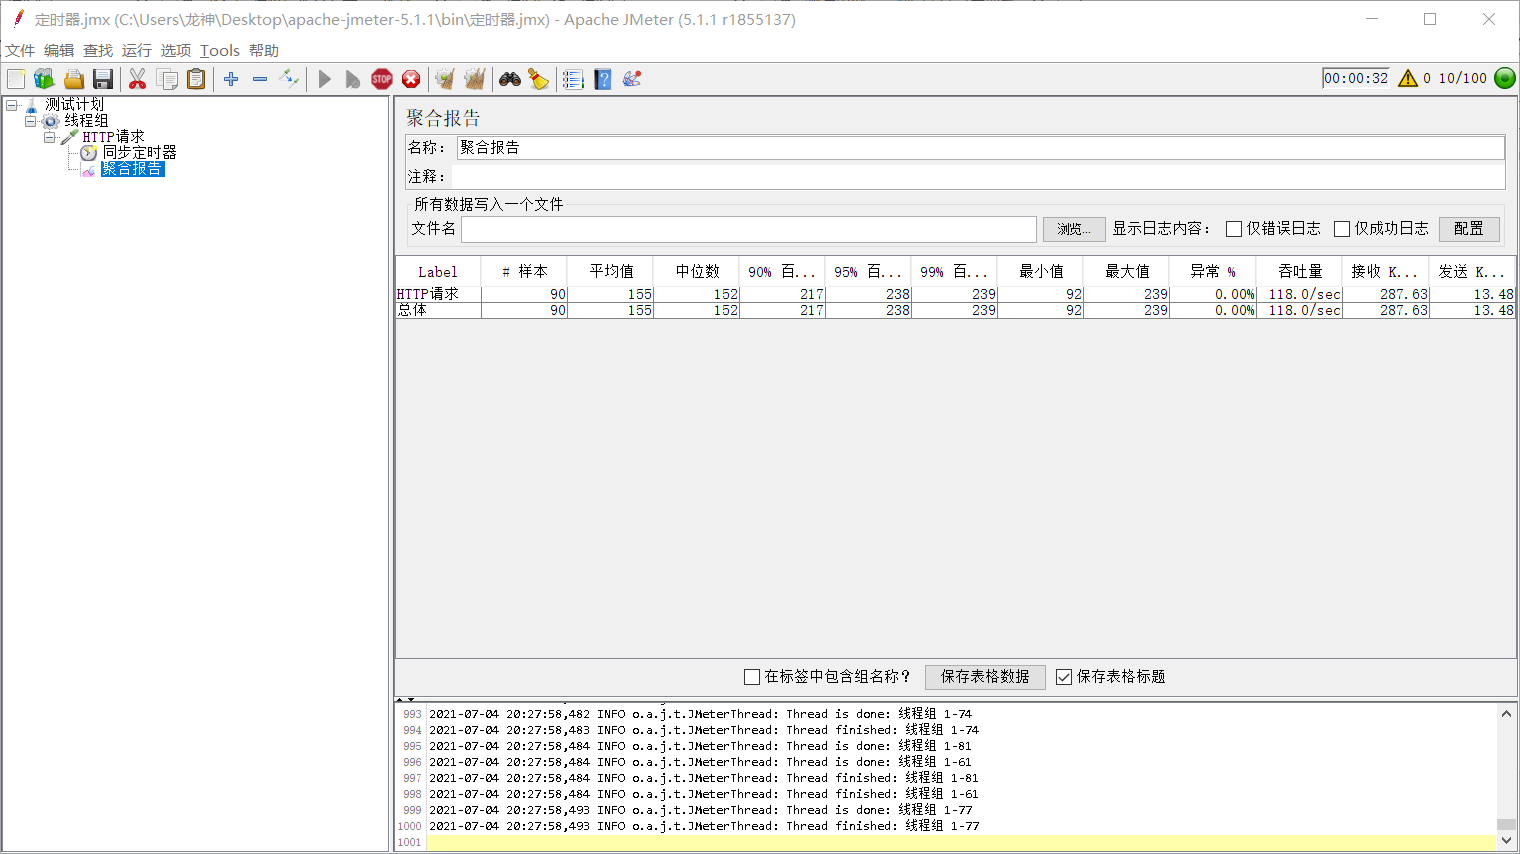Select 同步定时器 in the tree

(139, 153)
